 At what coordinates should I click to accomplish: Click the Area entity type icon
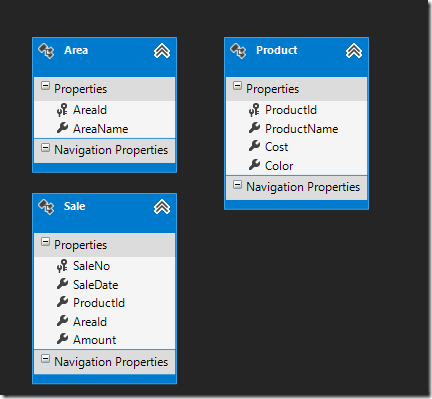pyautogui.click(x=46, y=51)
